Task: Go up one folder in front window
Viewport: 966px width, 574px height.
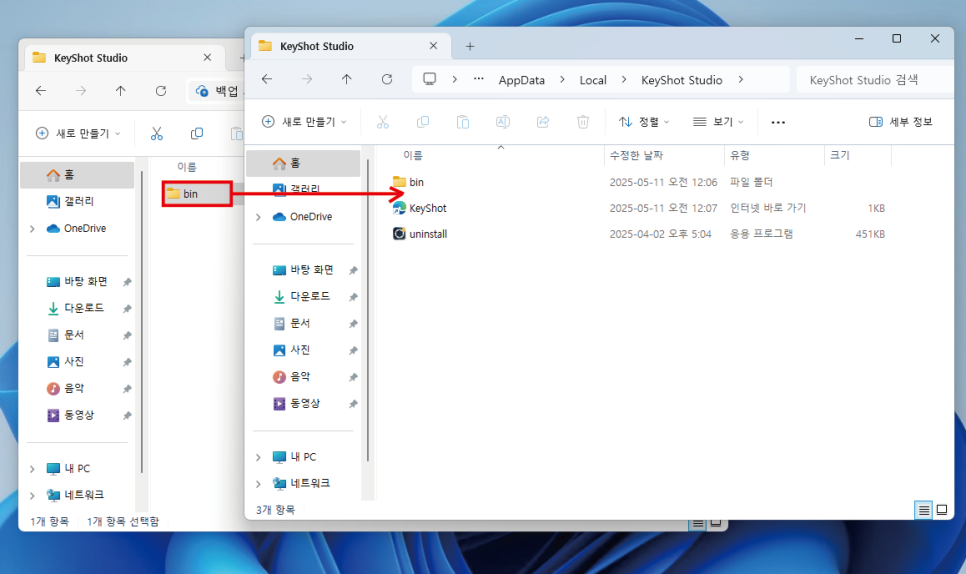Action: 347,79
